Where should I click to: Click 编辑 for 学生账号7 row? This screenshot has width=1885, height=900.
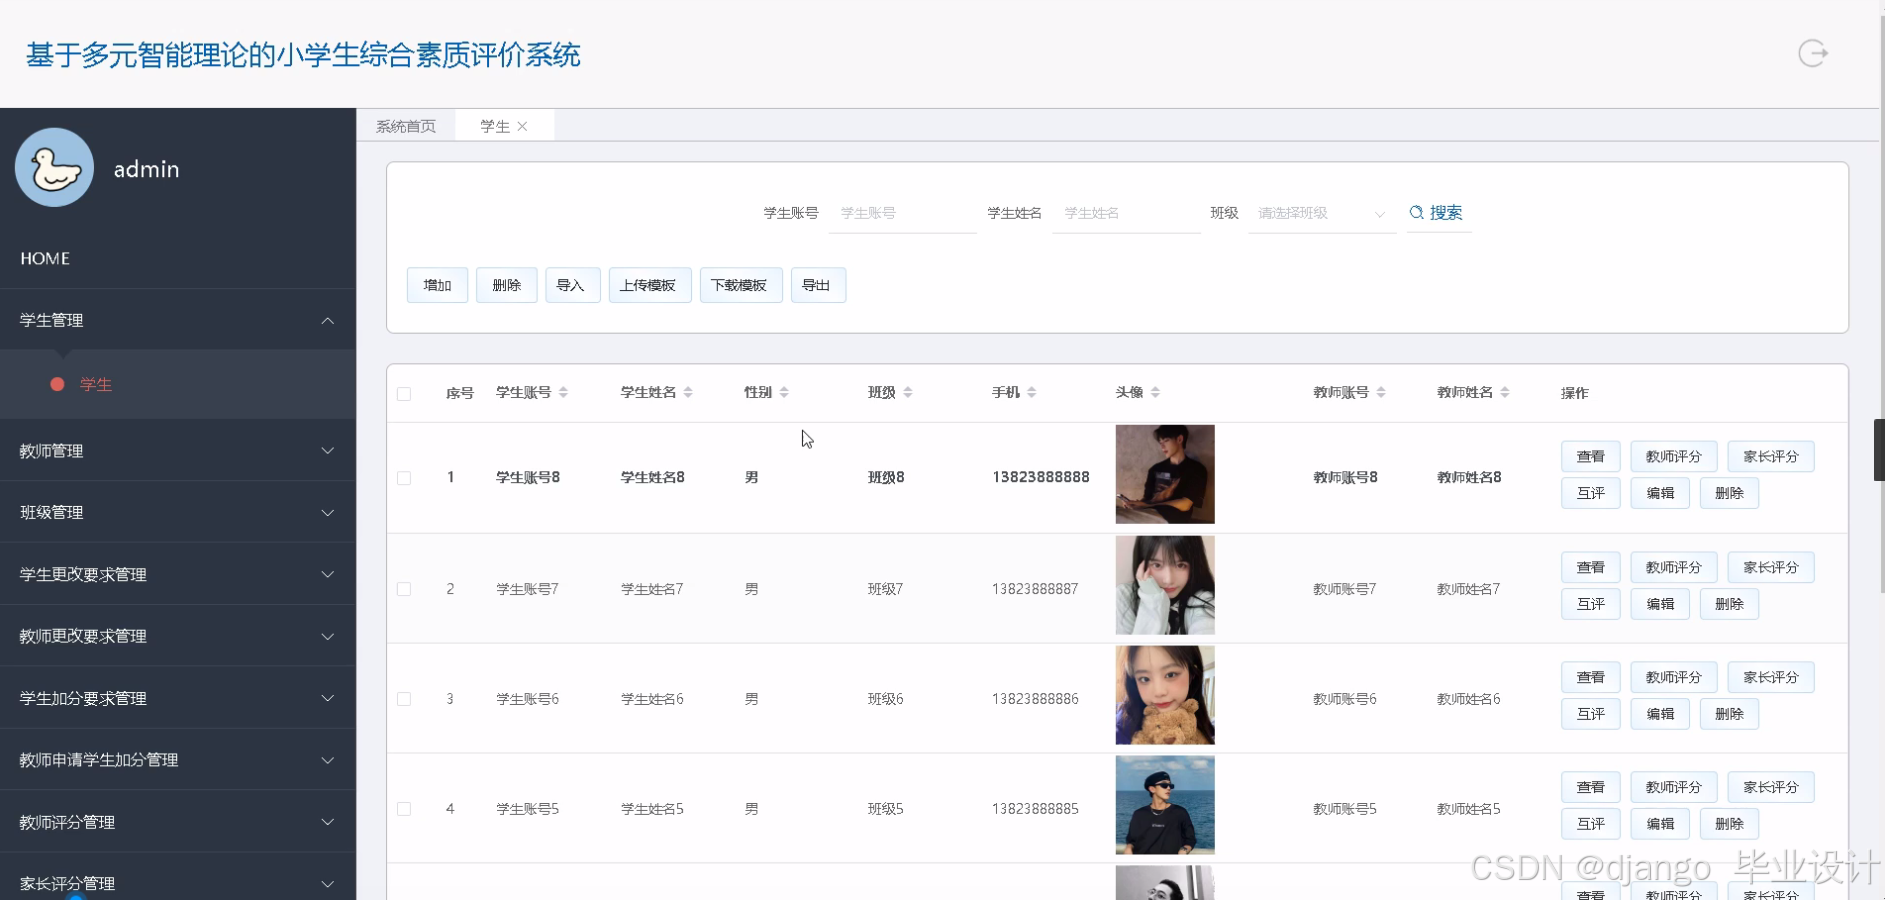tap(1660, 604)
